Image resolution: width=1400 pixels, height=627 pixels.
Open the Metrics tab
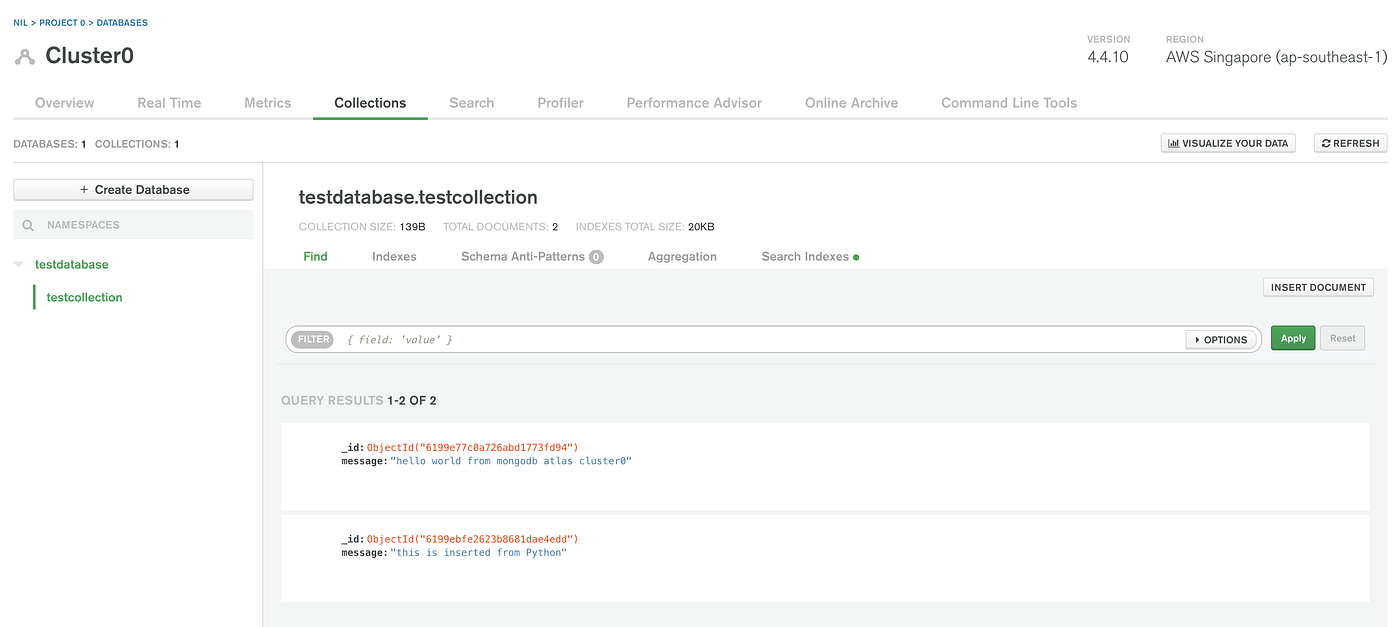[267, 103]
